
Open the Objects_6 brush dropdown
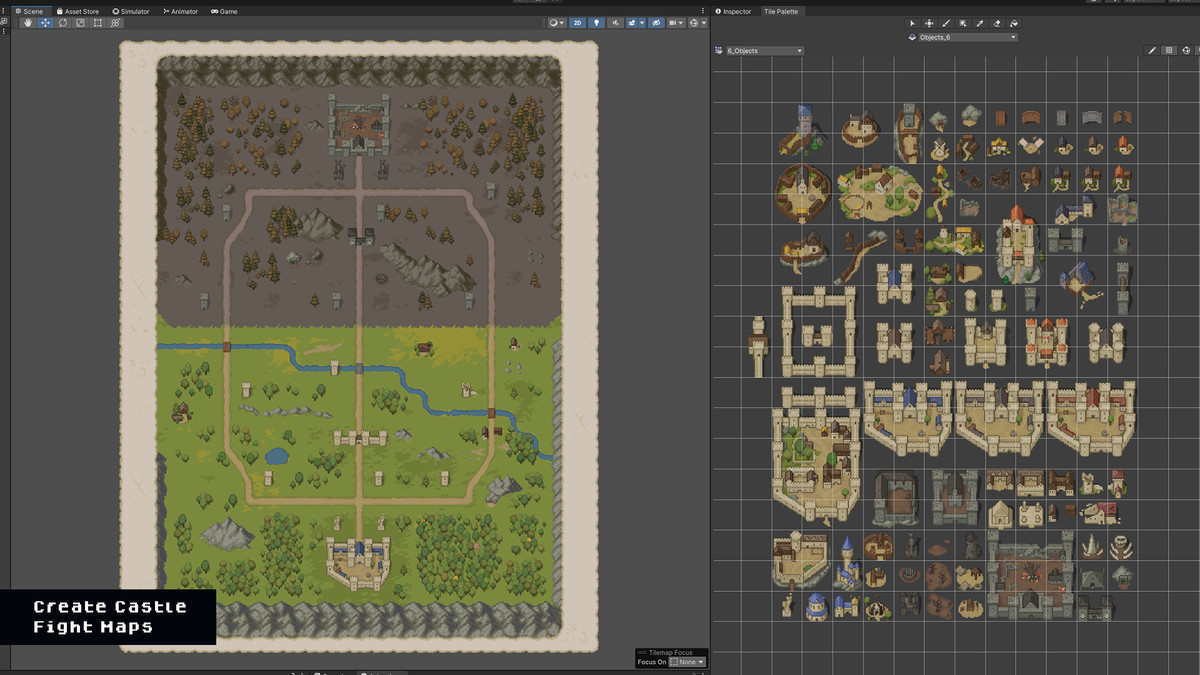(963, 35)
